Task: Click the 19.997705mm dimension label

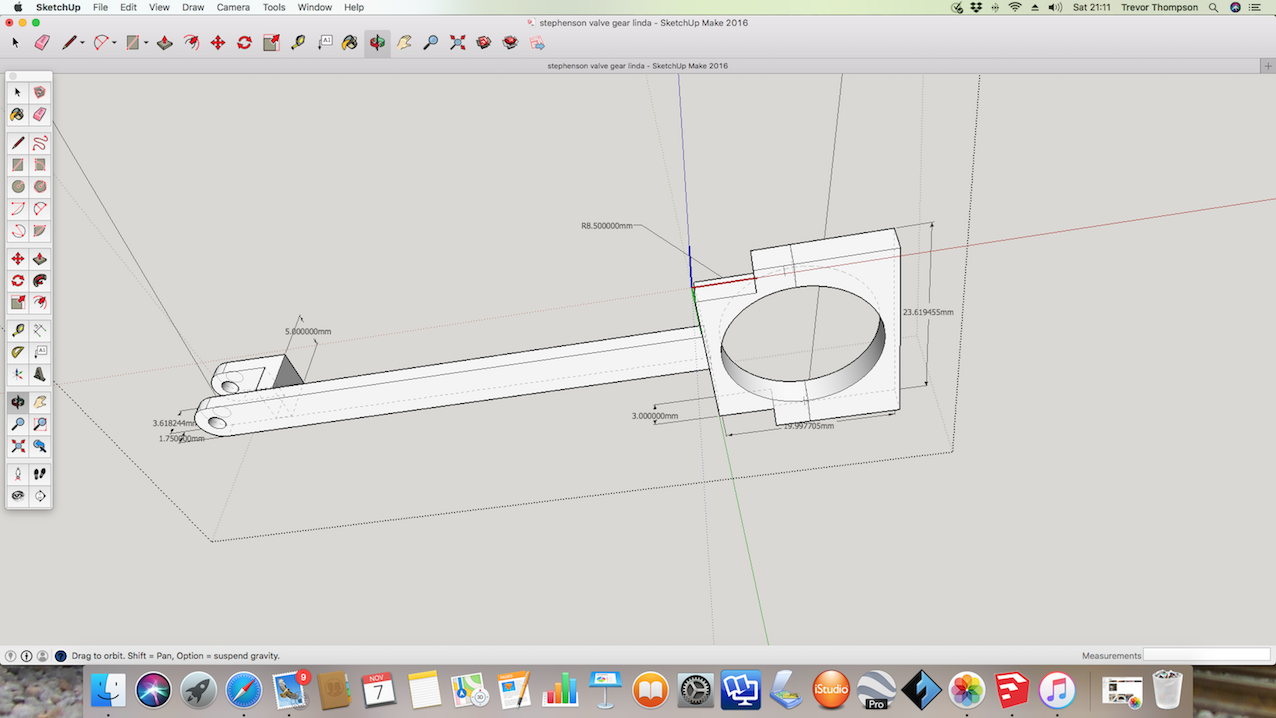Action: 808,426
